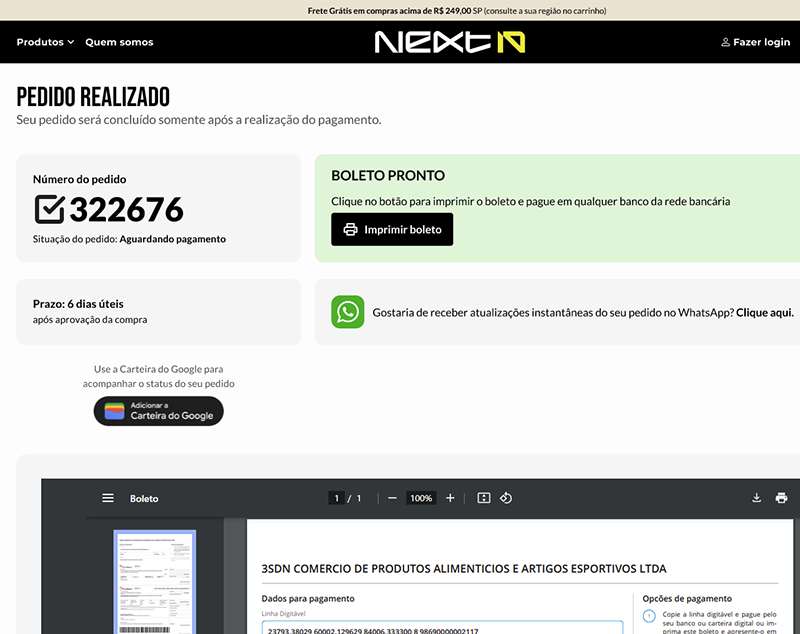Click the user icon beside Fazer login
800x634 pixels.
[725, 42]
